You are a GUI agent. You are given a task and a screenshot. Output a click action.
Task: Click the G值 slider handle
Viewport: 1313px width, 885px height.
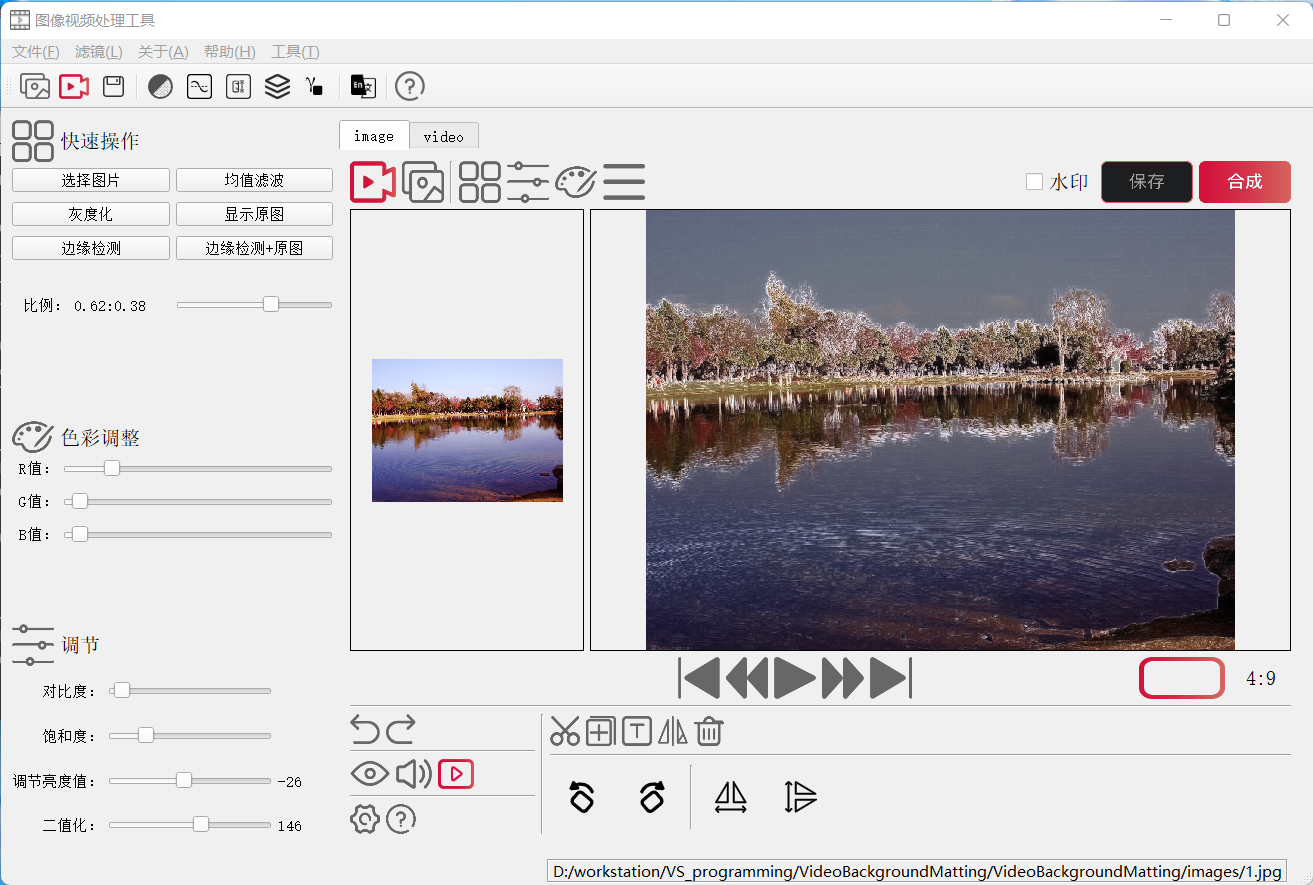80,501
